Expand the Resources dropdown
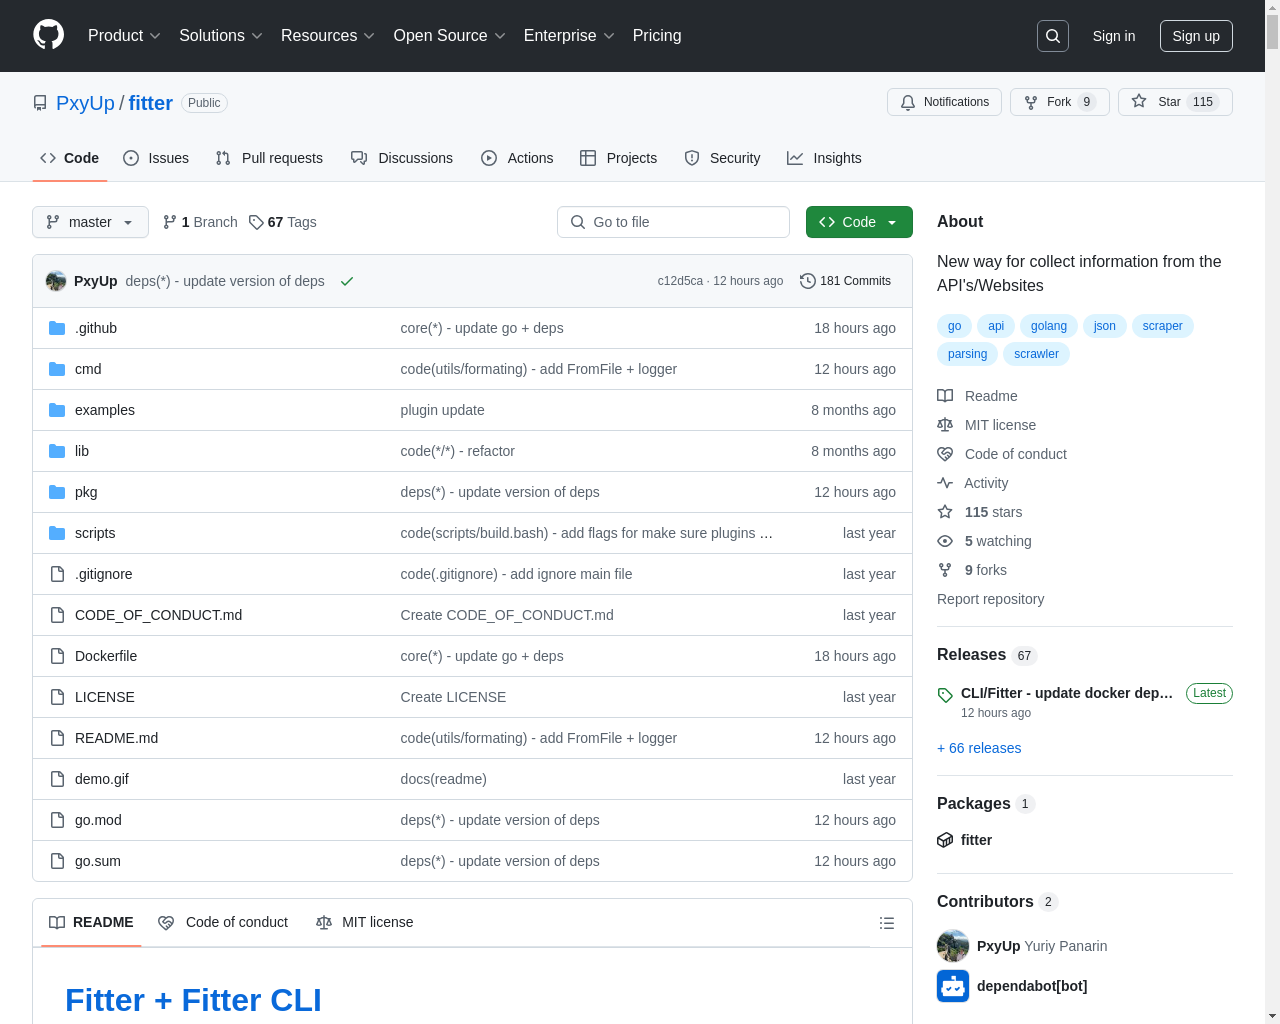Screen dimensions: 1280x1024 point(328,36)
